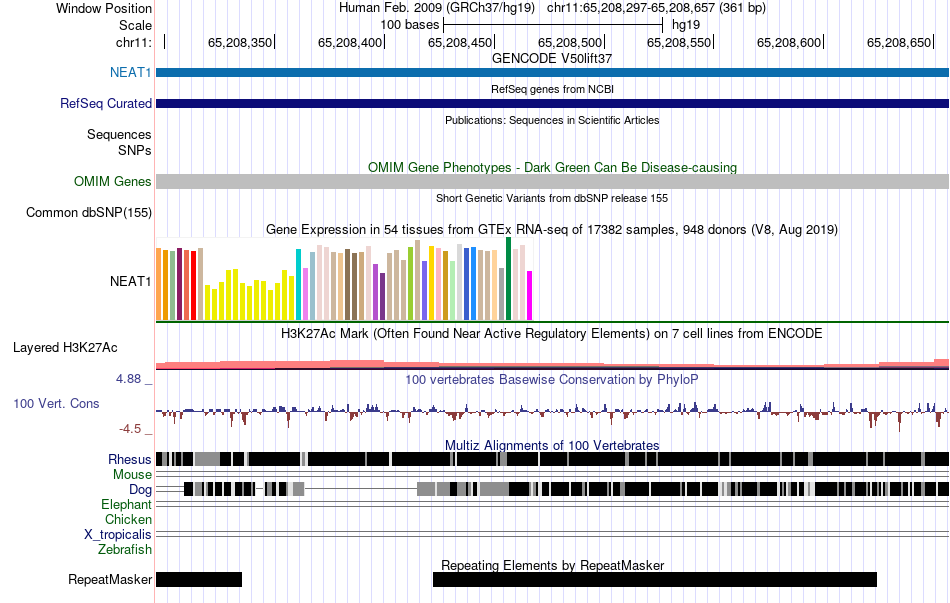Click the chr11: ruler label
The image size is (950, 603).
pyautogui.click(x=134, y=42)
